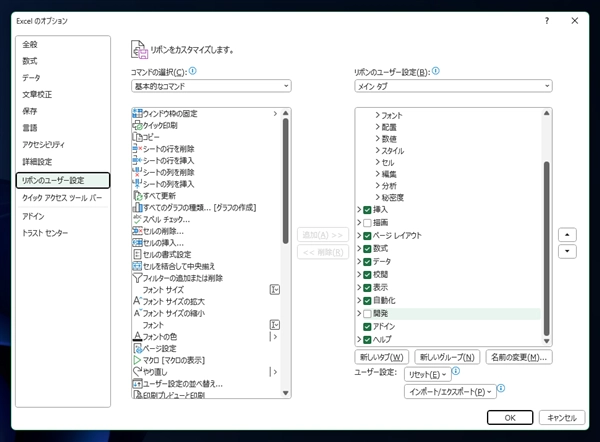Click the ribbon tabs list scrollbar thumb
Screen dimensions: 600x442
click(546, 249)
